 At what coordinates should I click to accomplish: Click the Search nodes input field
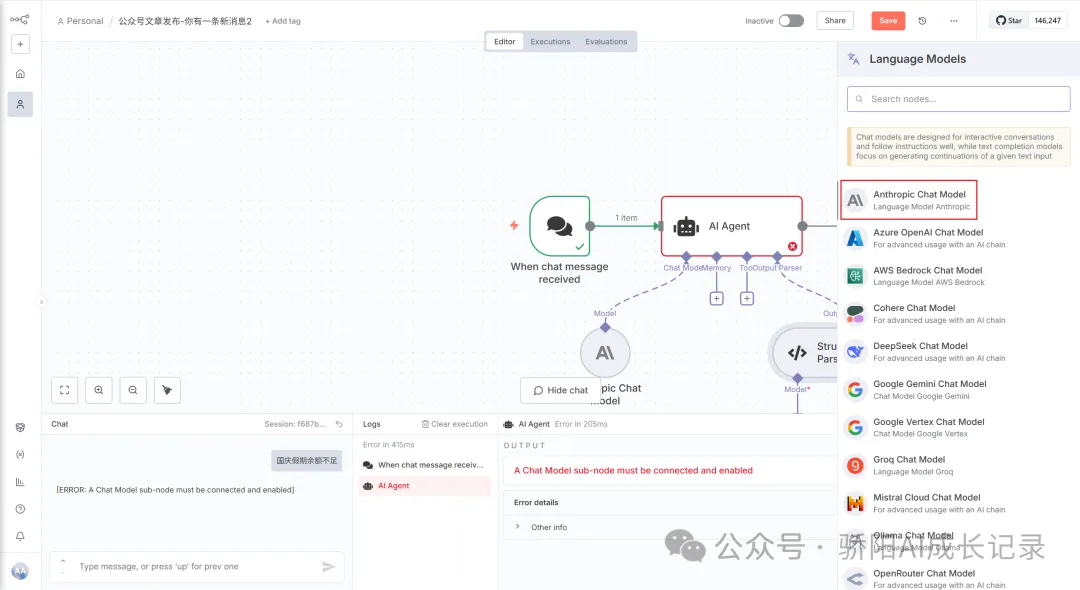pyautogui.click(x=958, y=99)
